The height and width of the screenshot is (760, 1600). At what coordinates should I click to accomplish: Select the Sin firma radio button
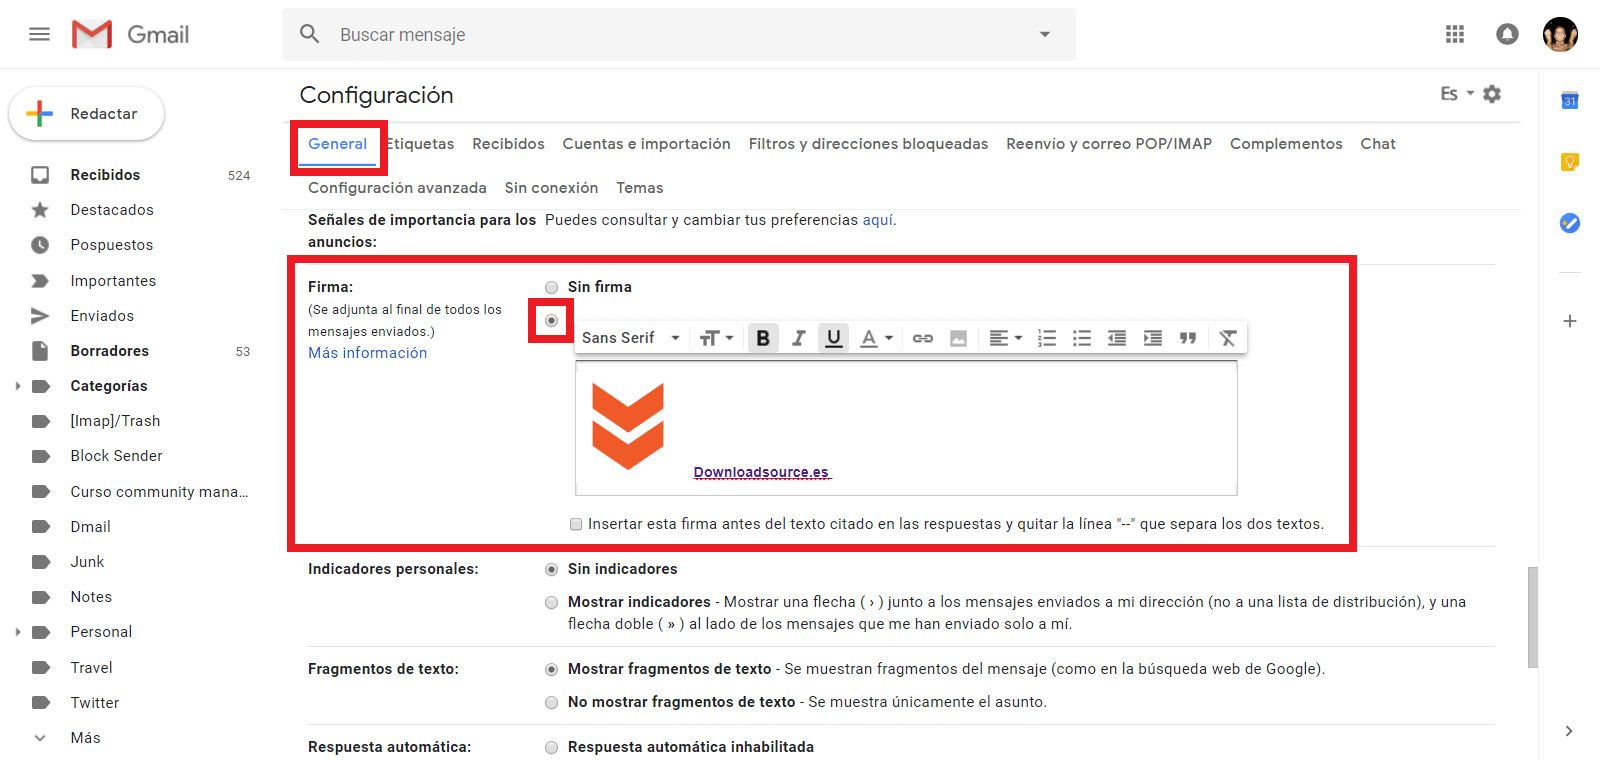pos(551,287)
